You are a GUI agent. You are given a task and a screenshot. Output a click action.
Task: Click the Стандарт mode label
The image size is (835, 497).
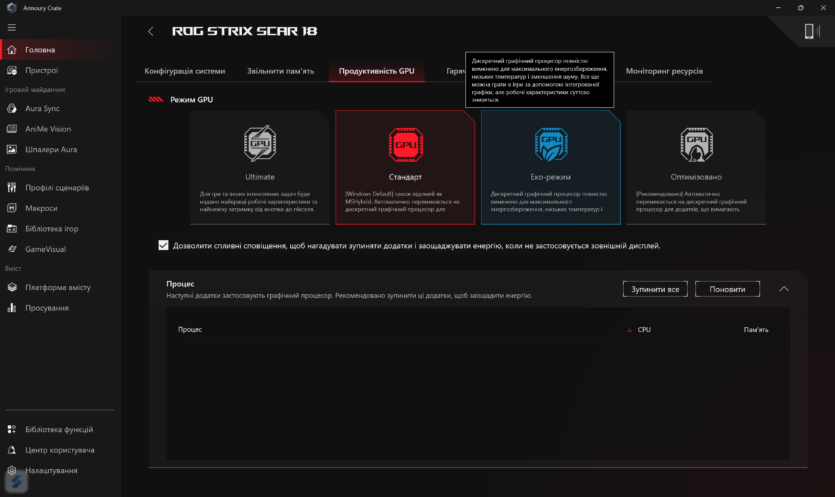coord(405,177)
